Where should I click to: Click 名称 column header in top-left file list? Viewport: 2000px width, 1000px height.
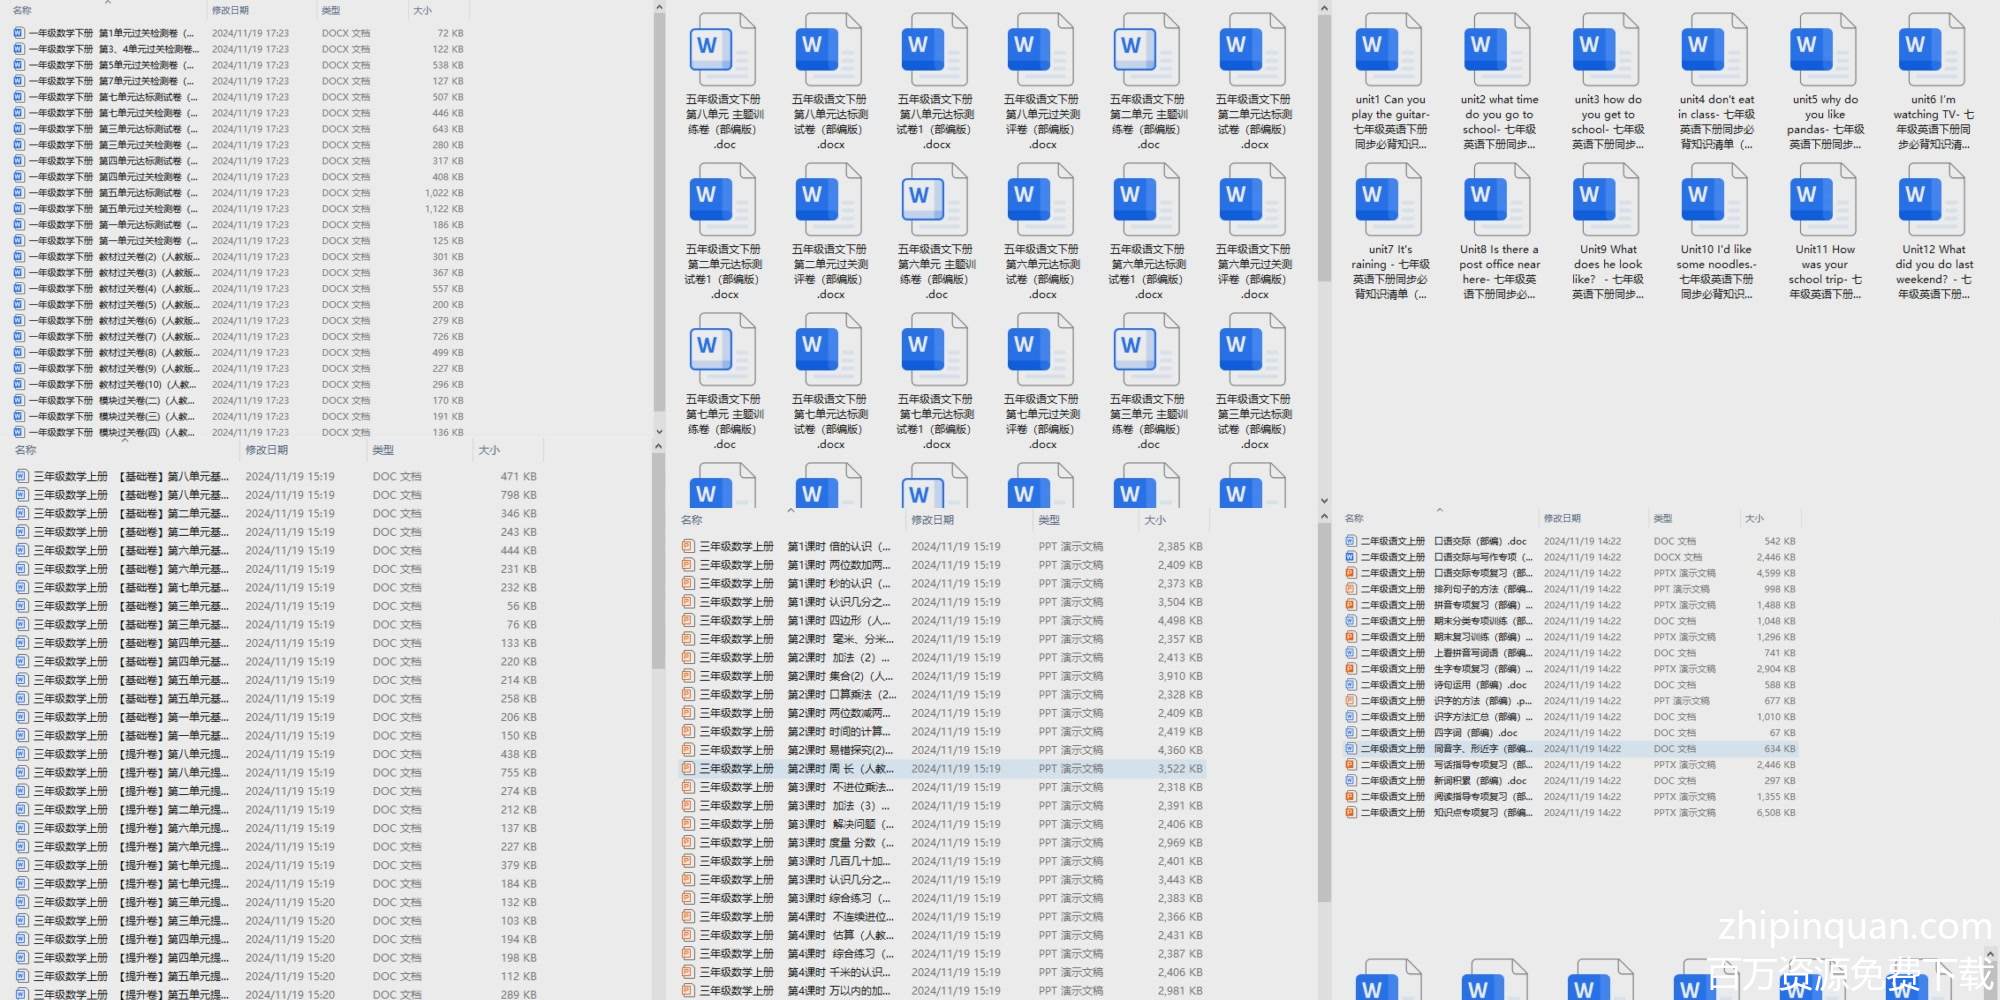[22, 10]
